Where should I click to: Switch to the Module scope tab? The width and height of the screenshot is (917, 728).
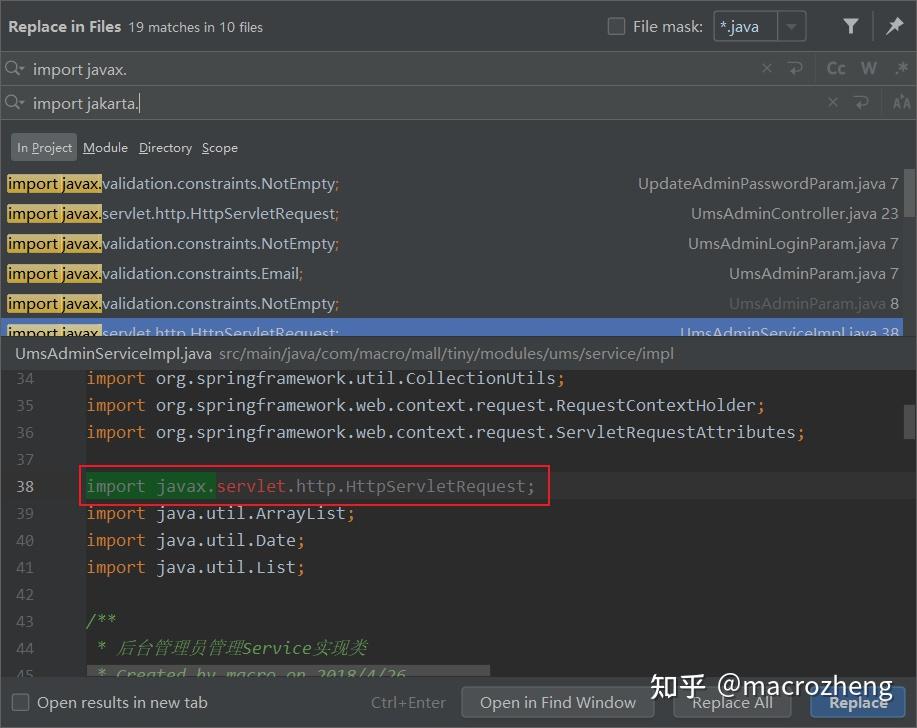pos(105,147)
